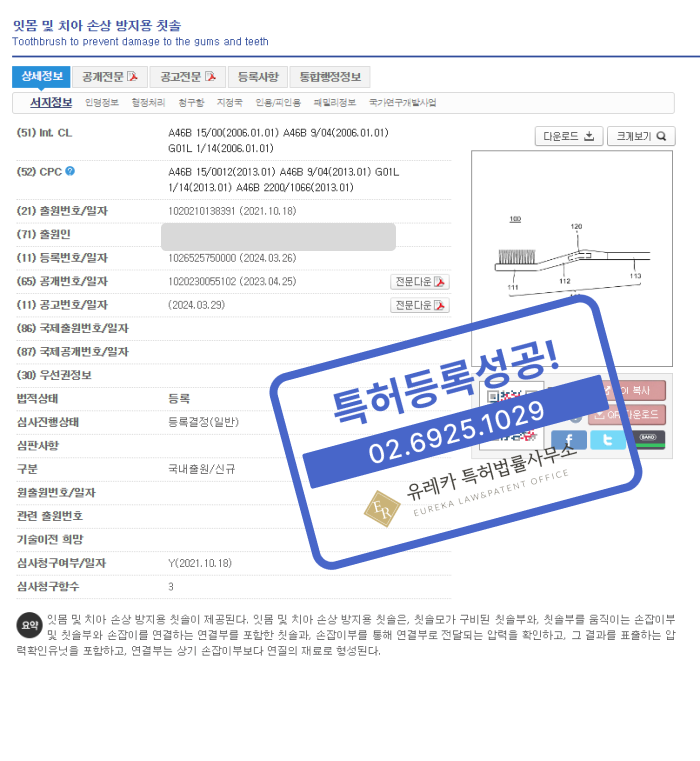Viewport: 700px width, 761px height.
Task: Open the 인용/피인용 sub-tab
Action: (278, 103)
